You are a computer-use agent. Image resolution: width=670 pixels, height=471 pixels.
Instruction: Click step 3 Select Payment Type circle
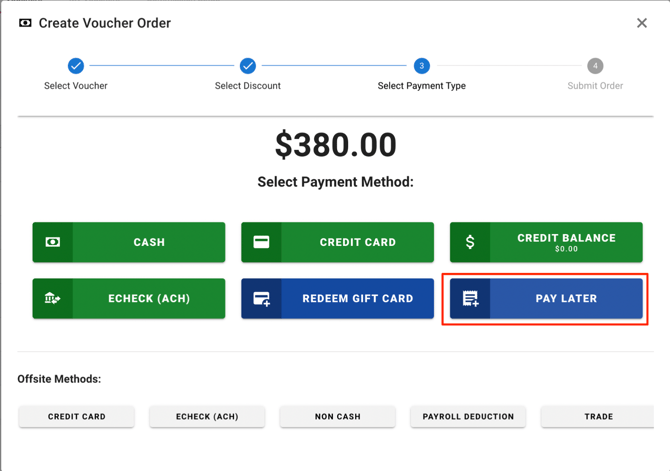click(x=422, y=66)
